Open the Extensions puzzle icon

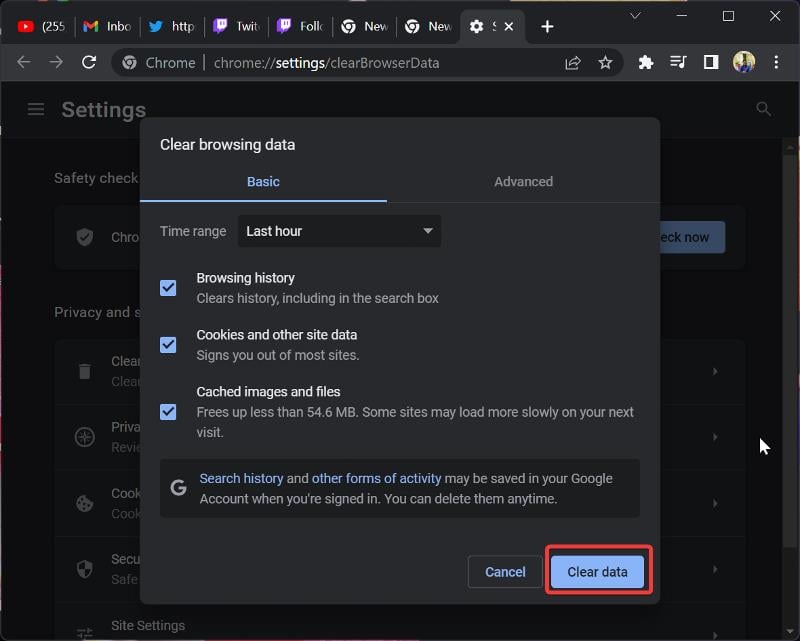point(646,62)
